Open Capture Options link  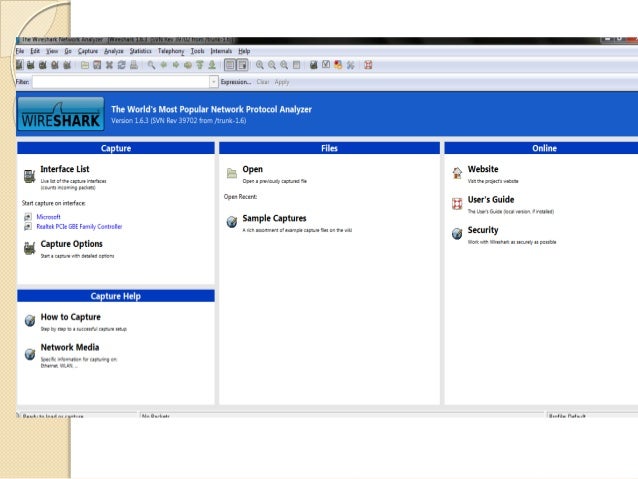point(72,244)
